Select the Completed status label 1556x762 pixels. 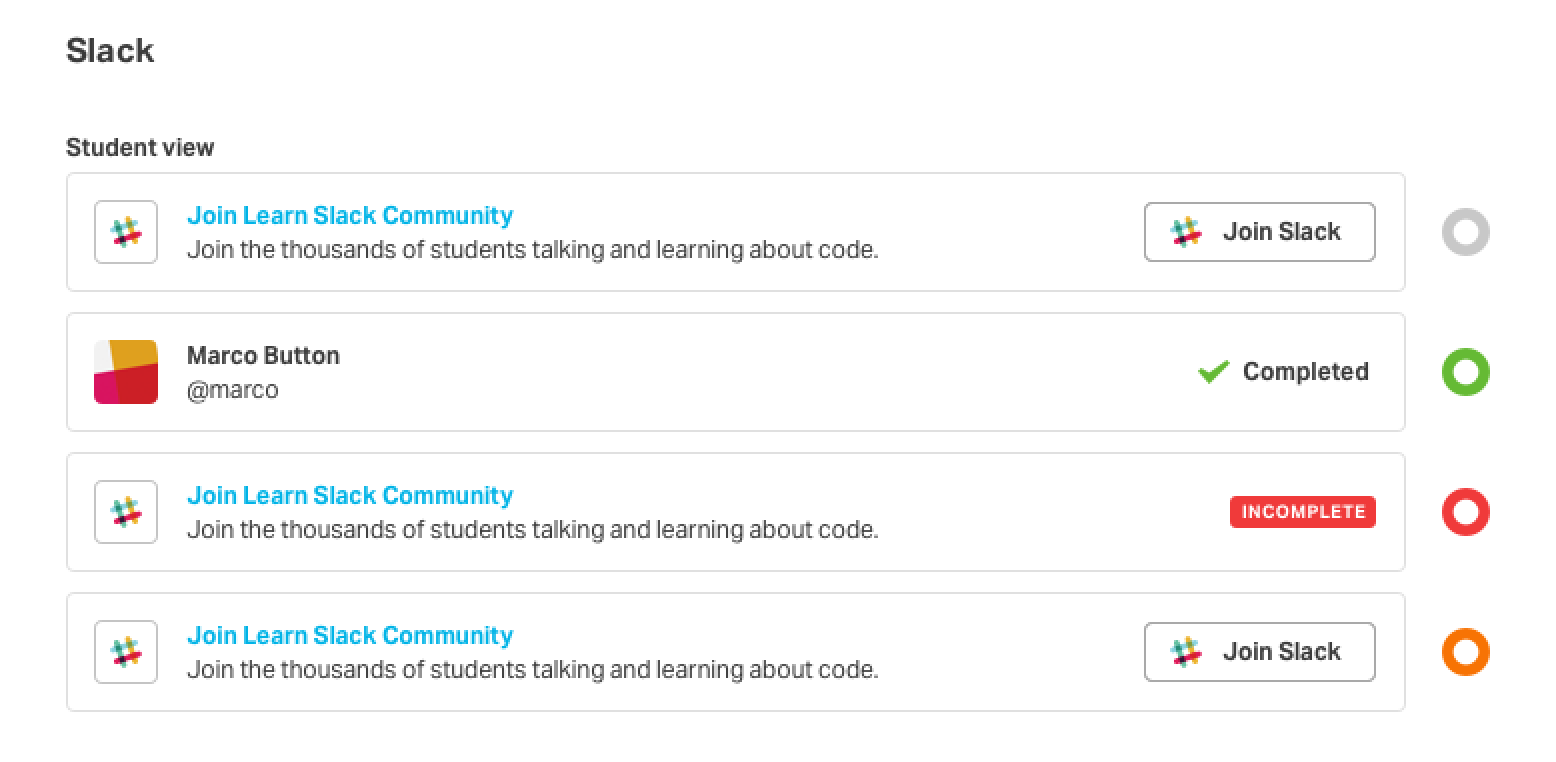[1305, 372]
